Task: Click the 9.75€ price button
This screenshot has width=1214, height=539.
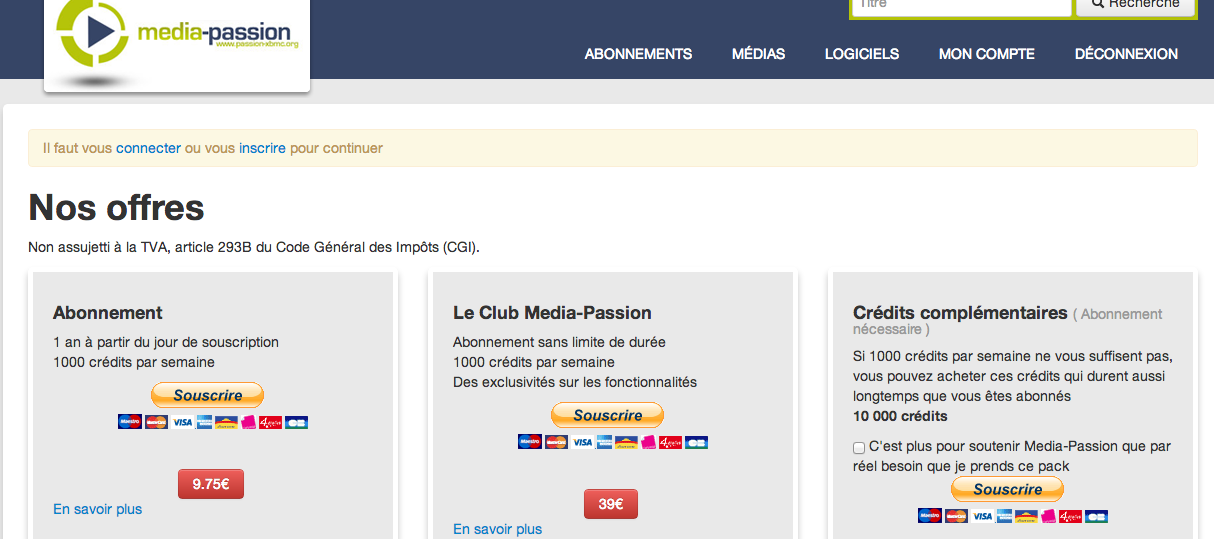Action: [211, 484]
